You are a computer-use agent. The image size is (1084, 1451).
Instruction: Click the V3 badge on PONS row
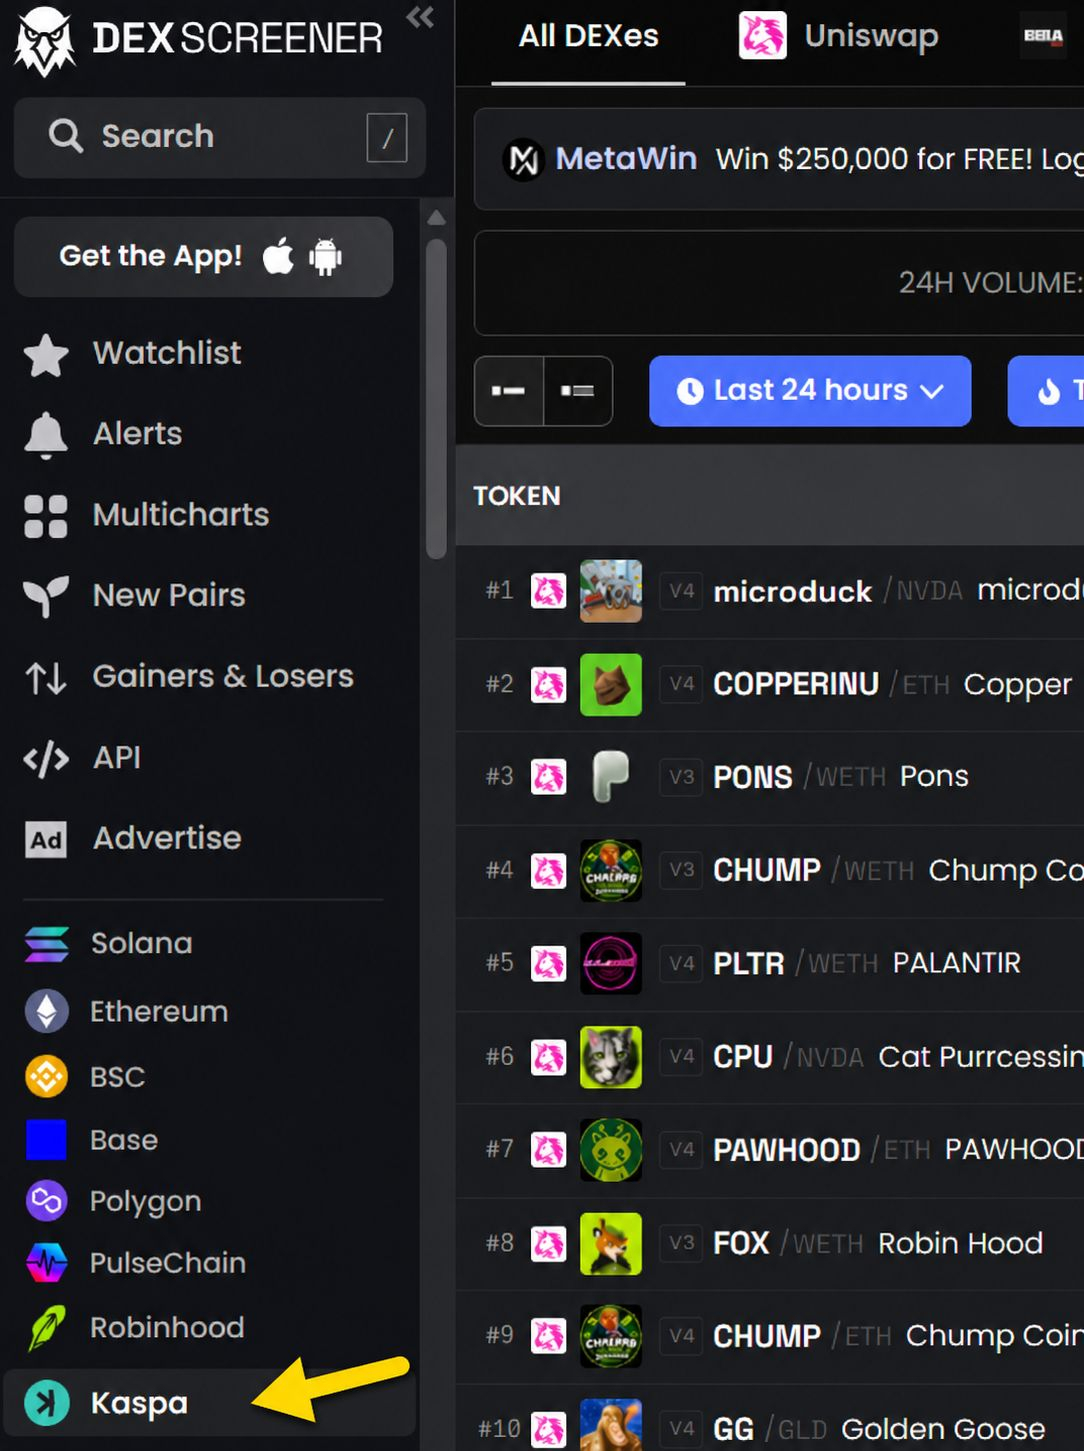[681, 777]
